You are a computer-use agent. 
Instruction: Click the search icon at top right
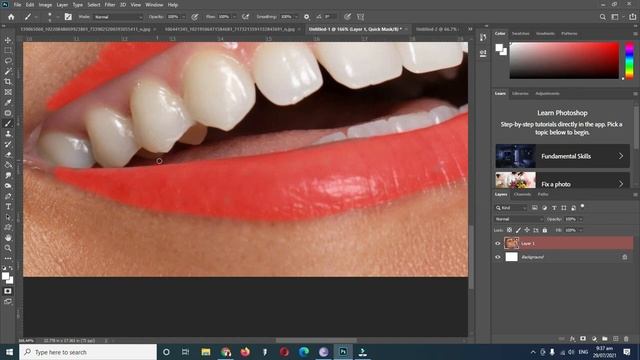pos(602,17)
